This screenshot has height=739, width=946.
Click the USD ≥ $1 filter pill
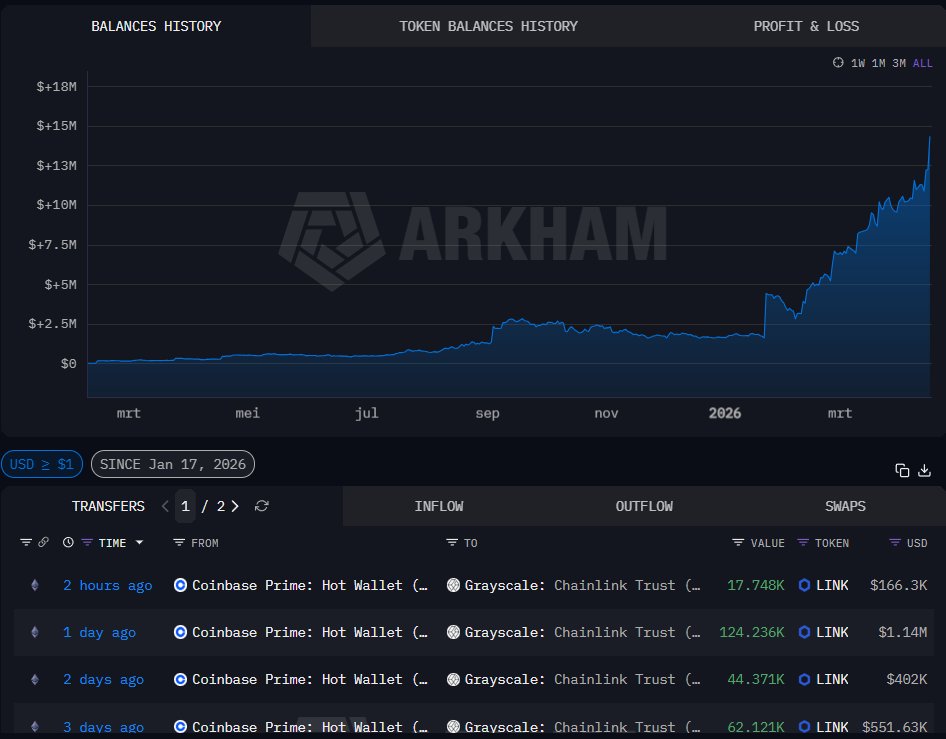coord(42,464)
